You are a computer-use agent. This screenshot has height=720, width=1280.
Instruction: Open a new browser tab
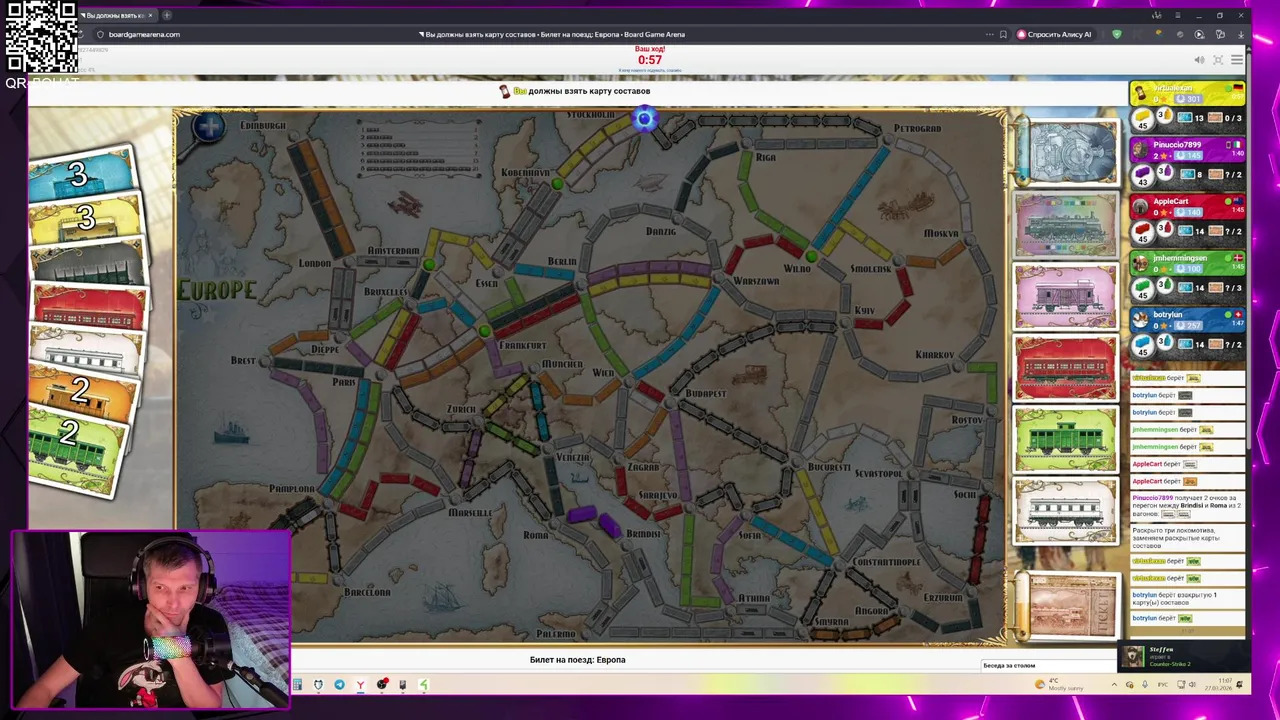click(x=166, y=15)
